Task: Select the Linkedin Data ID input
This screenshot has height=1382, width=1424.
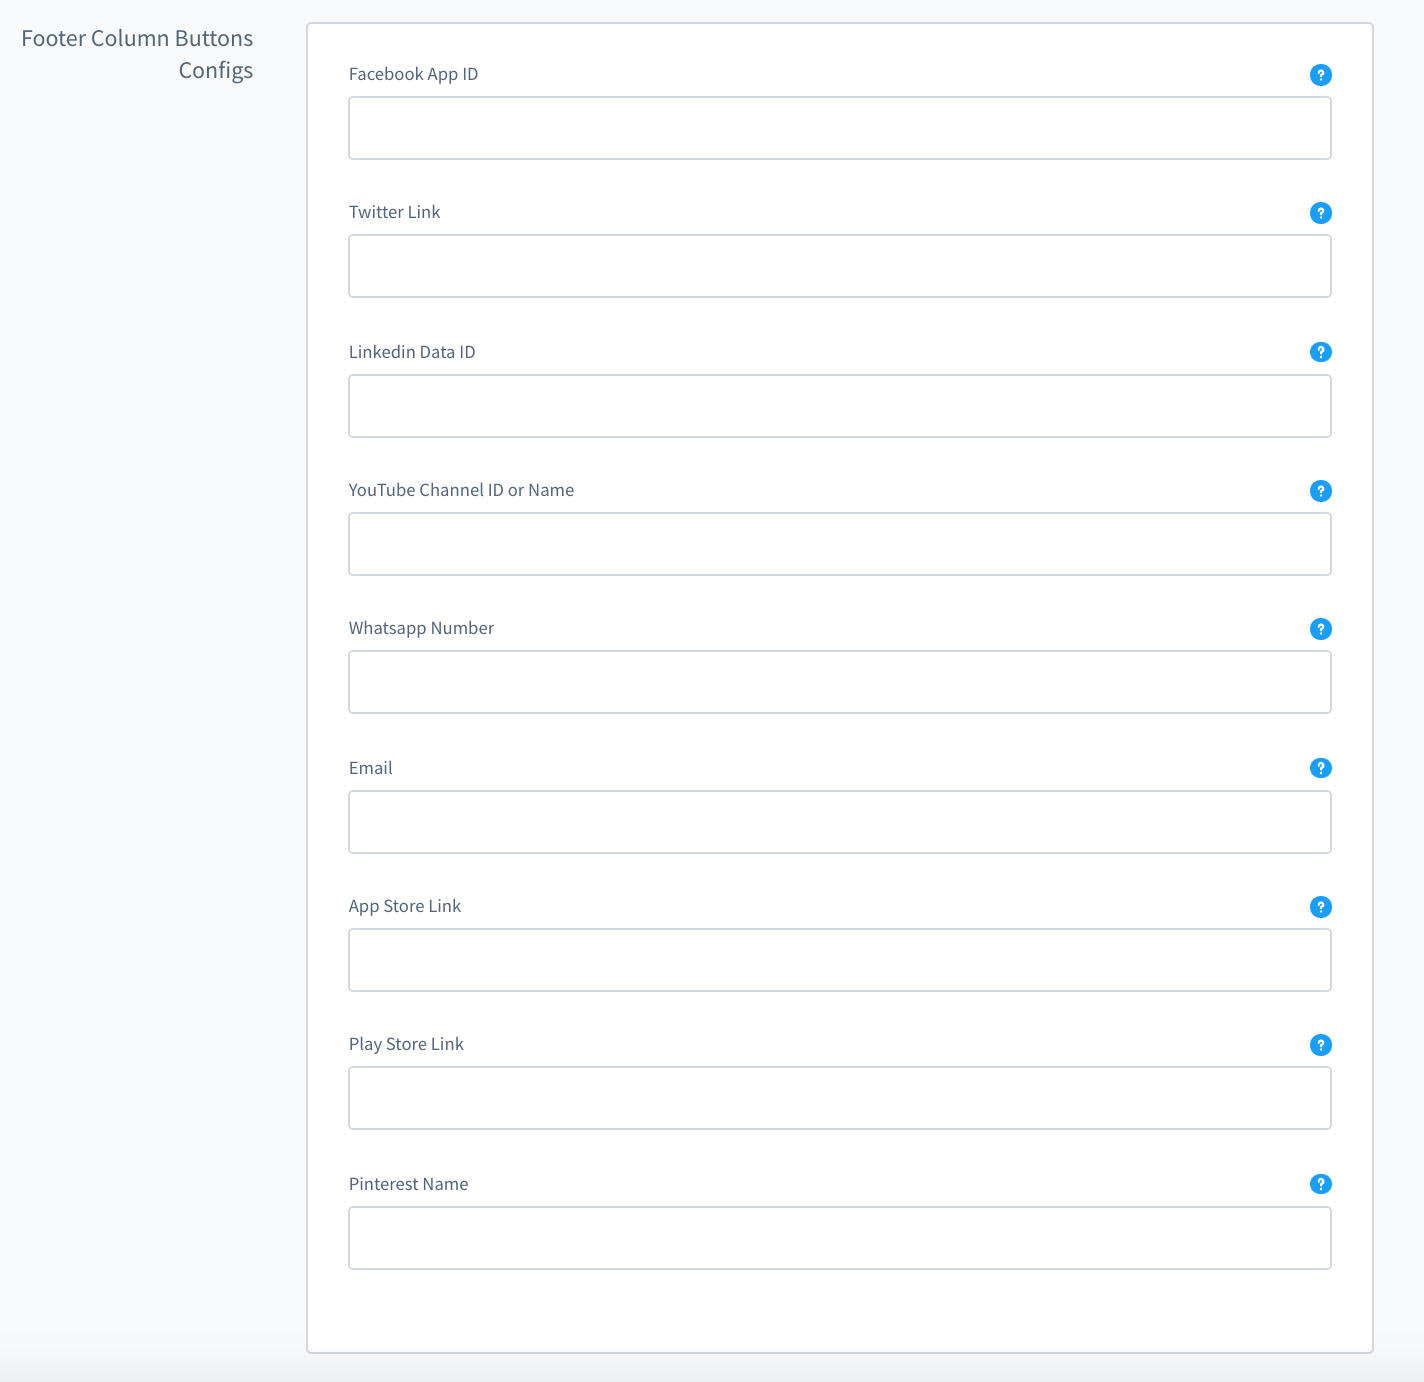Action: (840, 406)
